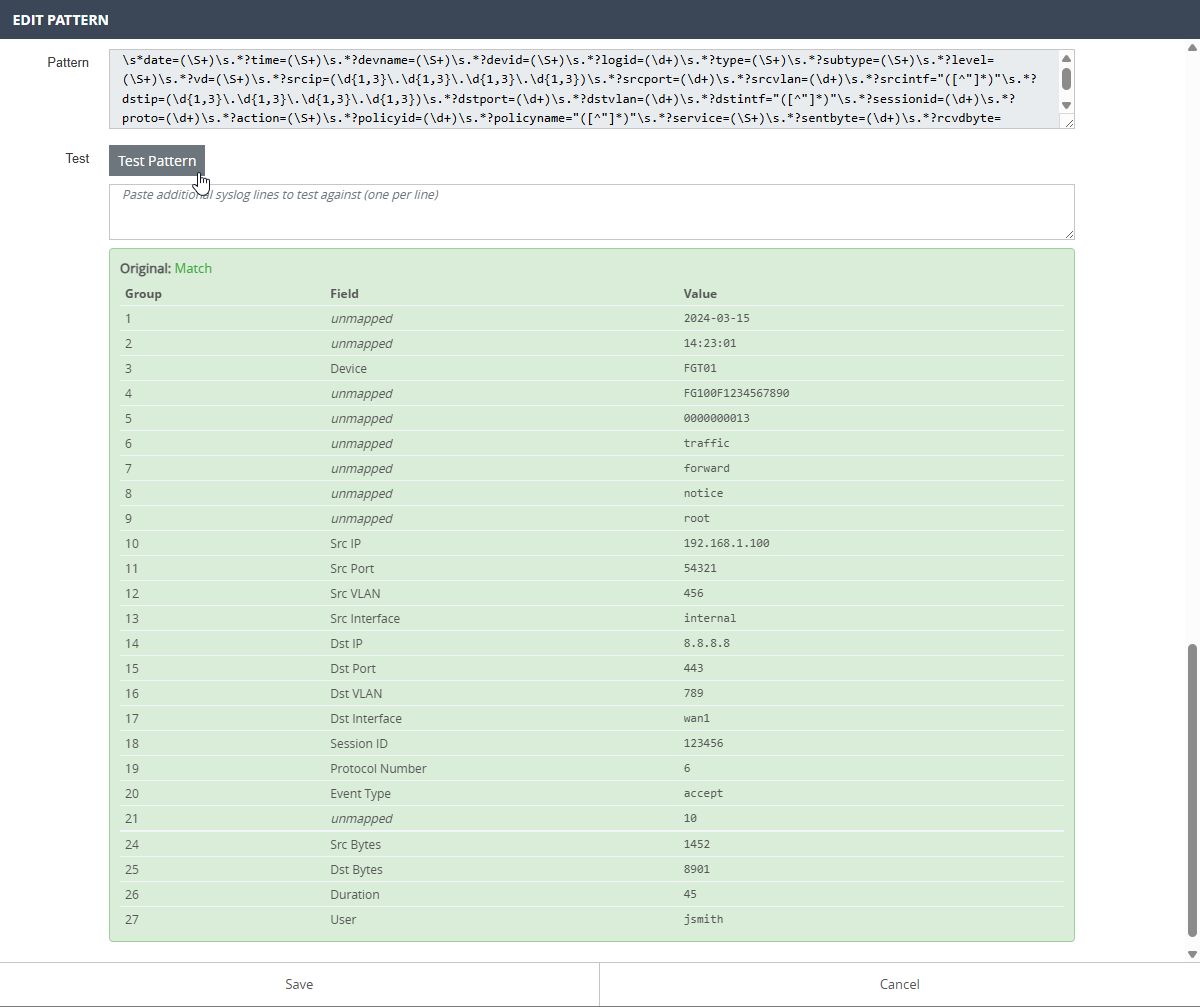Click the Dst Interface field label
1200x1007 pixels.
click(x=366, y=718)
